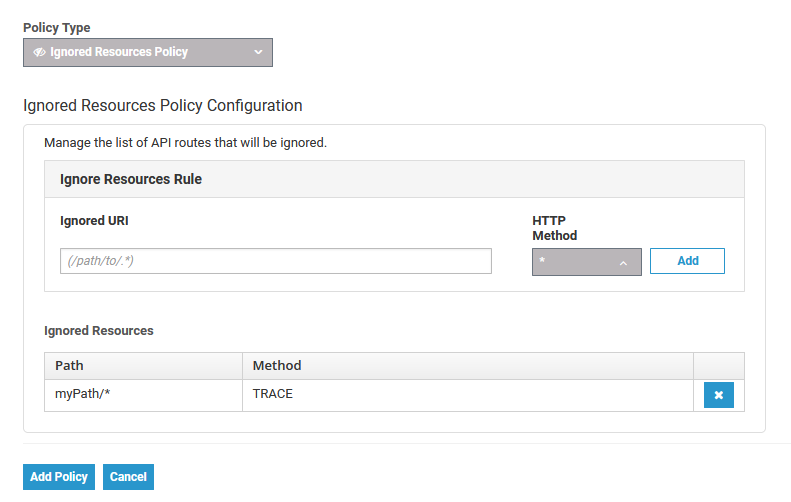
Task: Click the Ignored Resources table label
Action: [98, 330]
